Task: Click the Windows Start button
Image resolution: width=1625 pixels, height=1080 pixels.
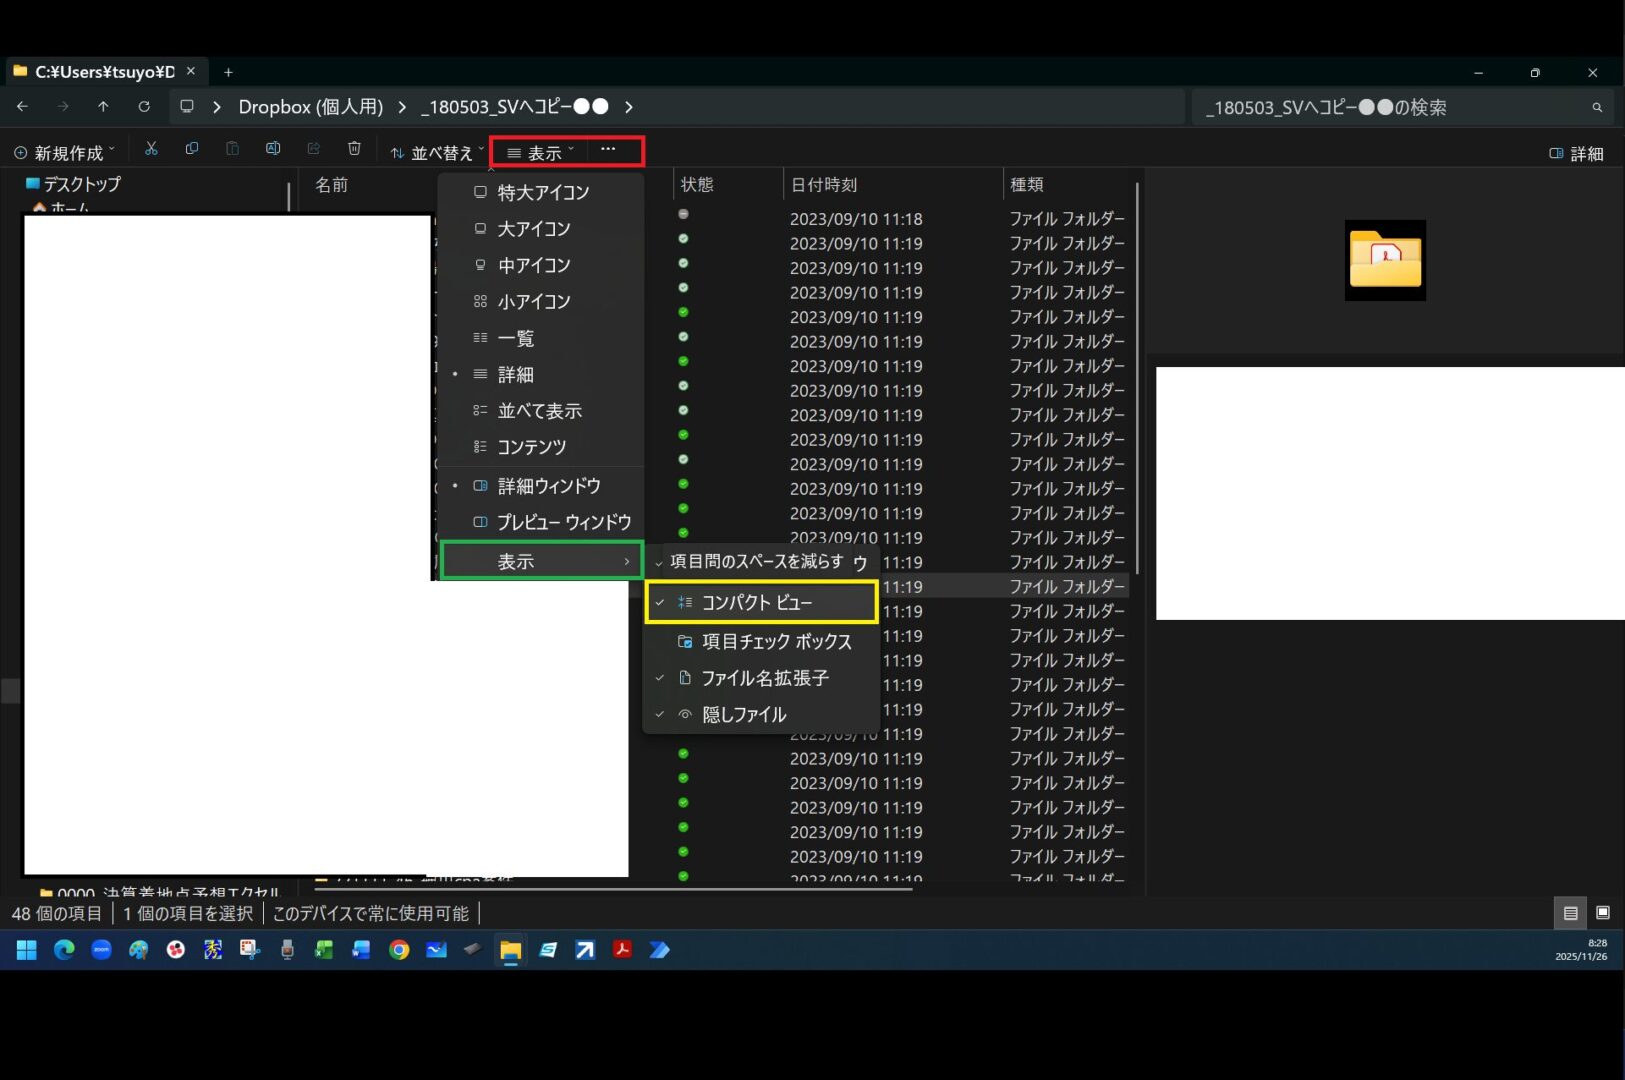Action: coord(27,950)
